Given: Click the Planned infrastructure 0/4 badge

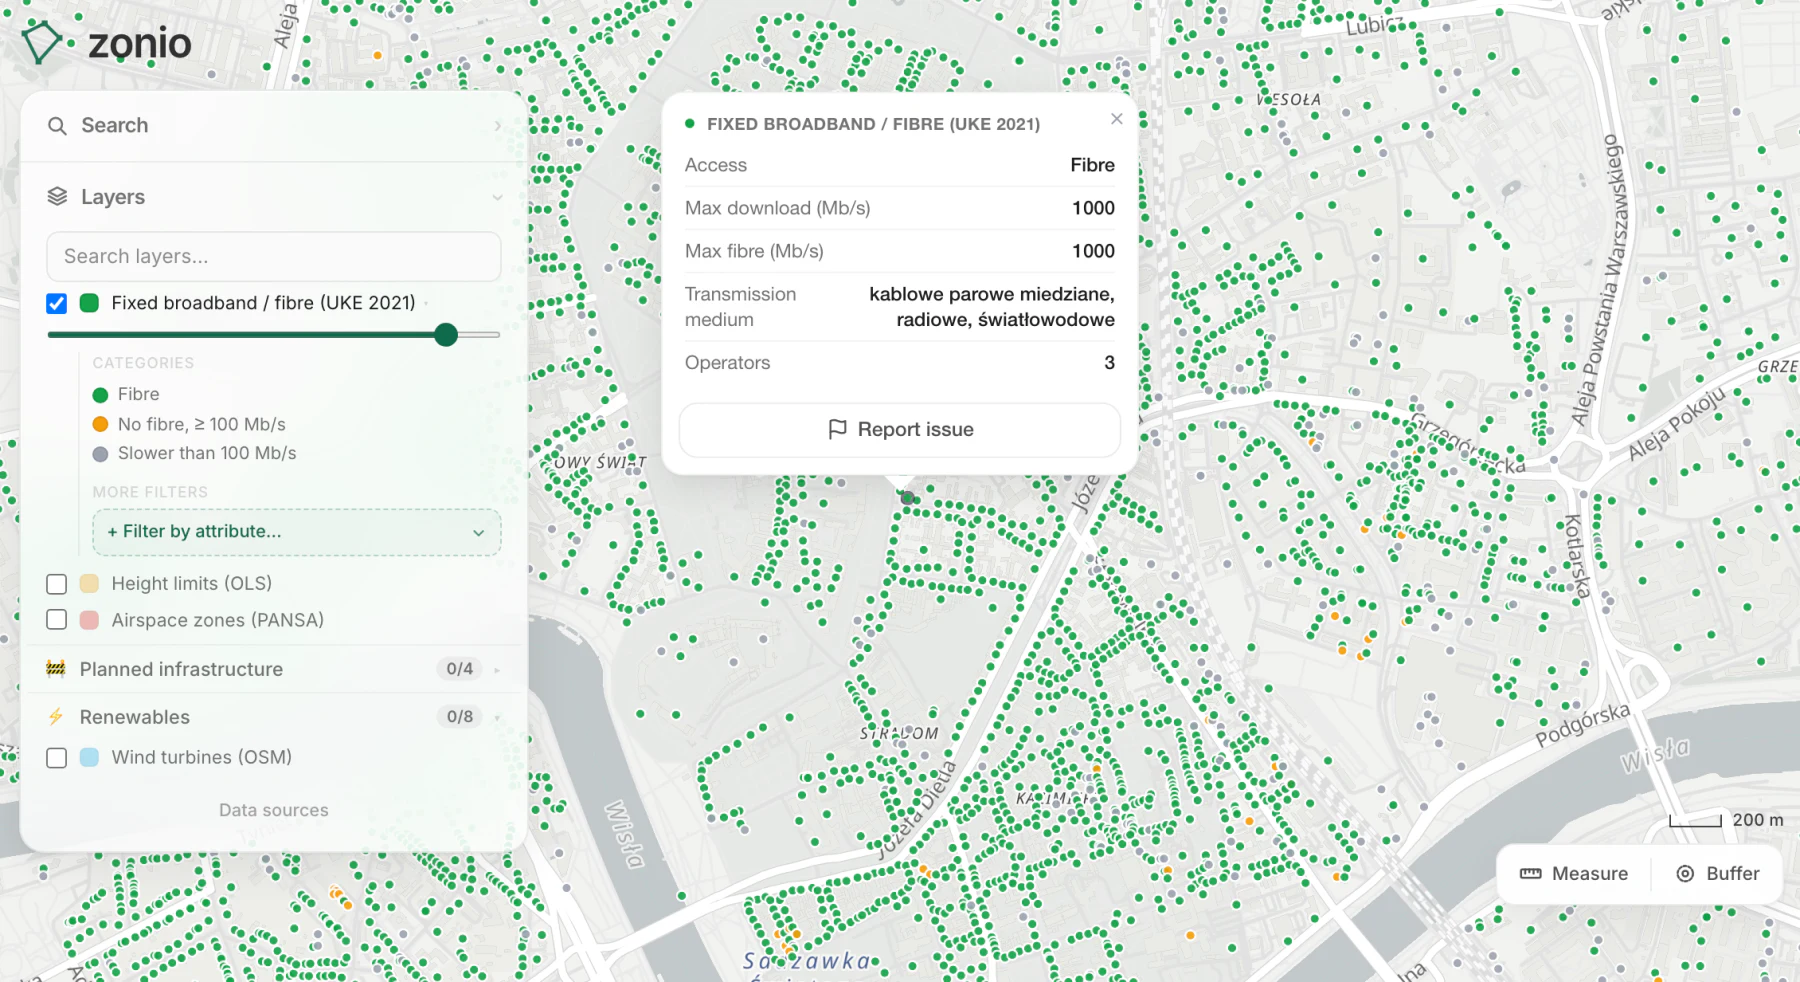Looking at the screenshot, I should [460, 669].
